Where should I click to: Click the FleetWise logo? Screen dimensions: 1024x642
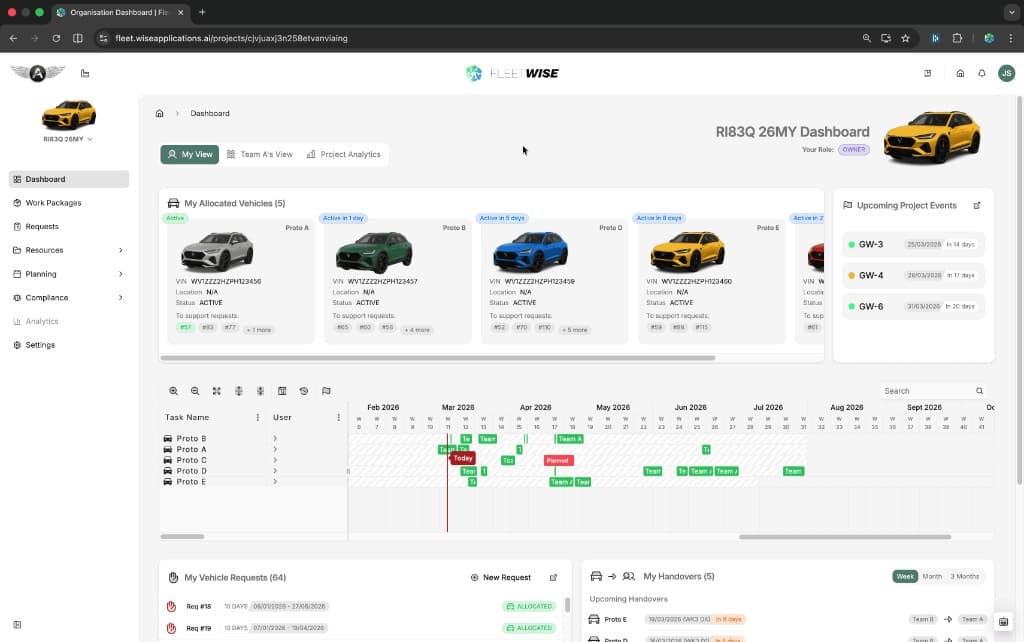pos(512,73)
